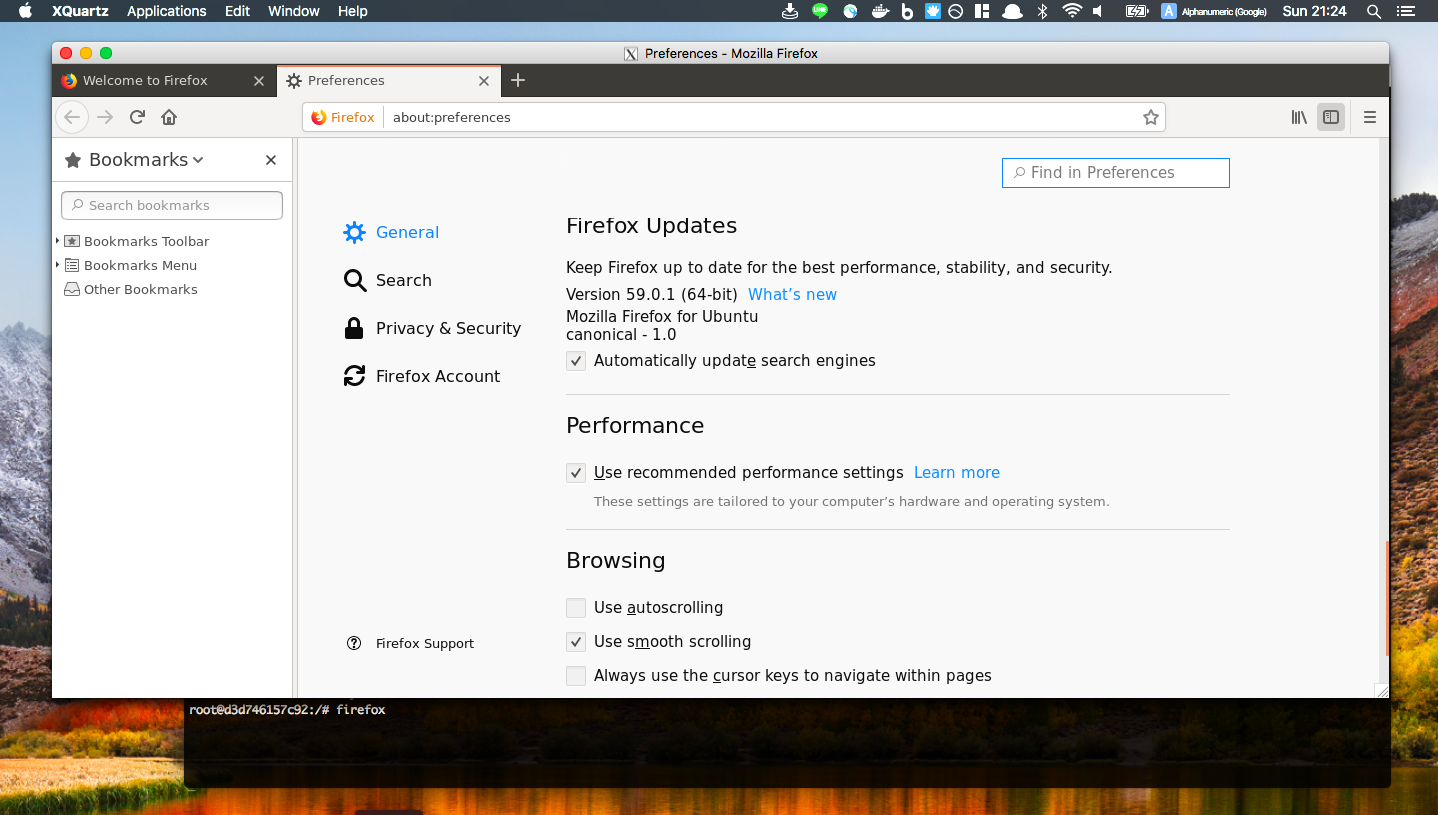Enable use autoscrolling

point(576,607)
